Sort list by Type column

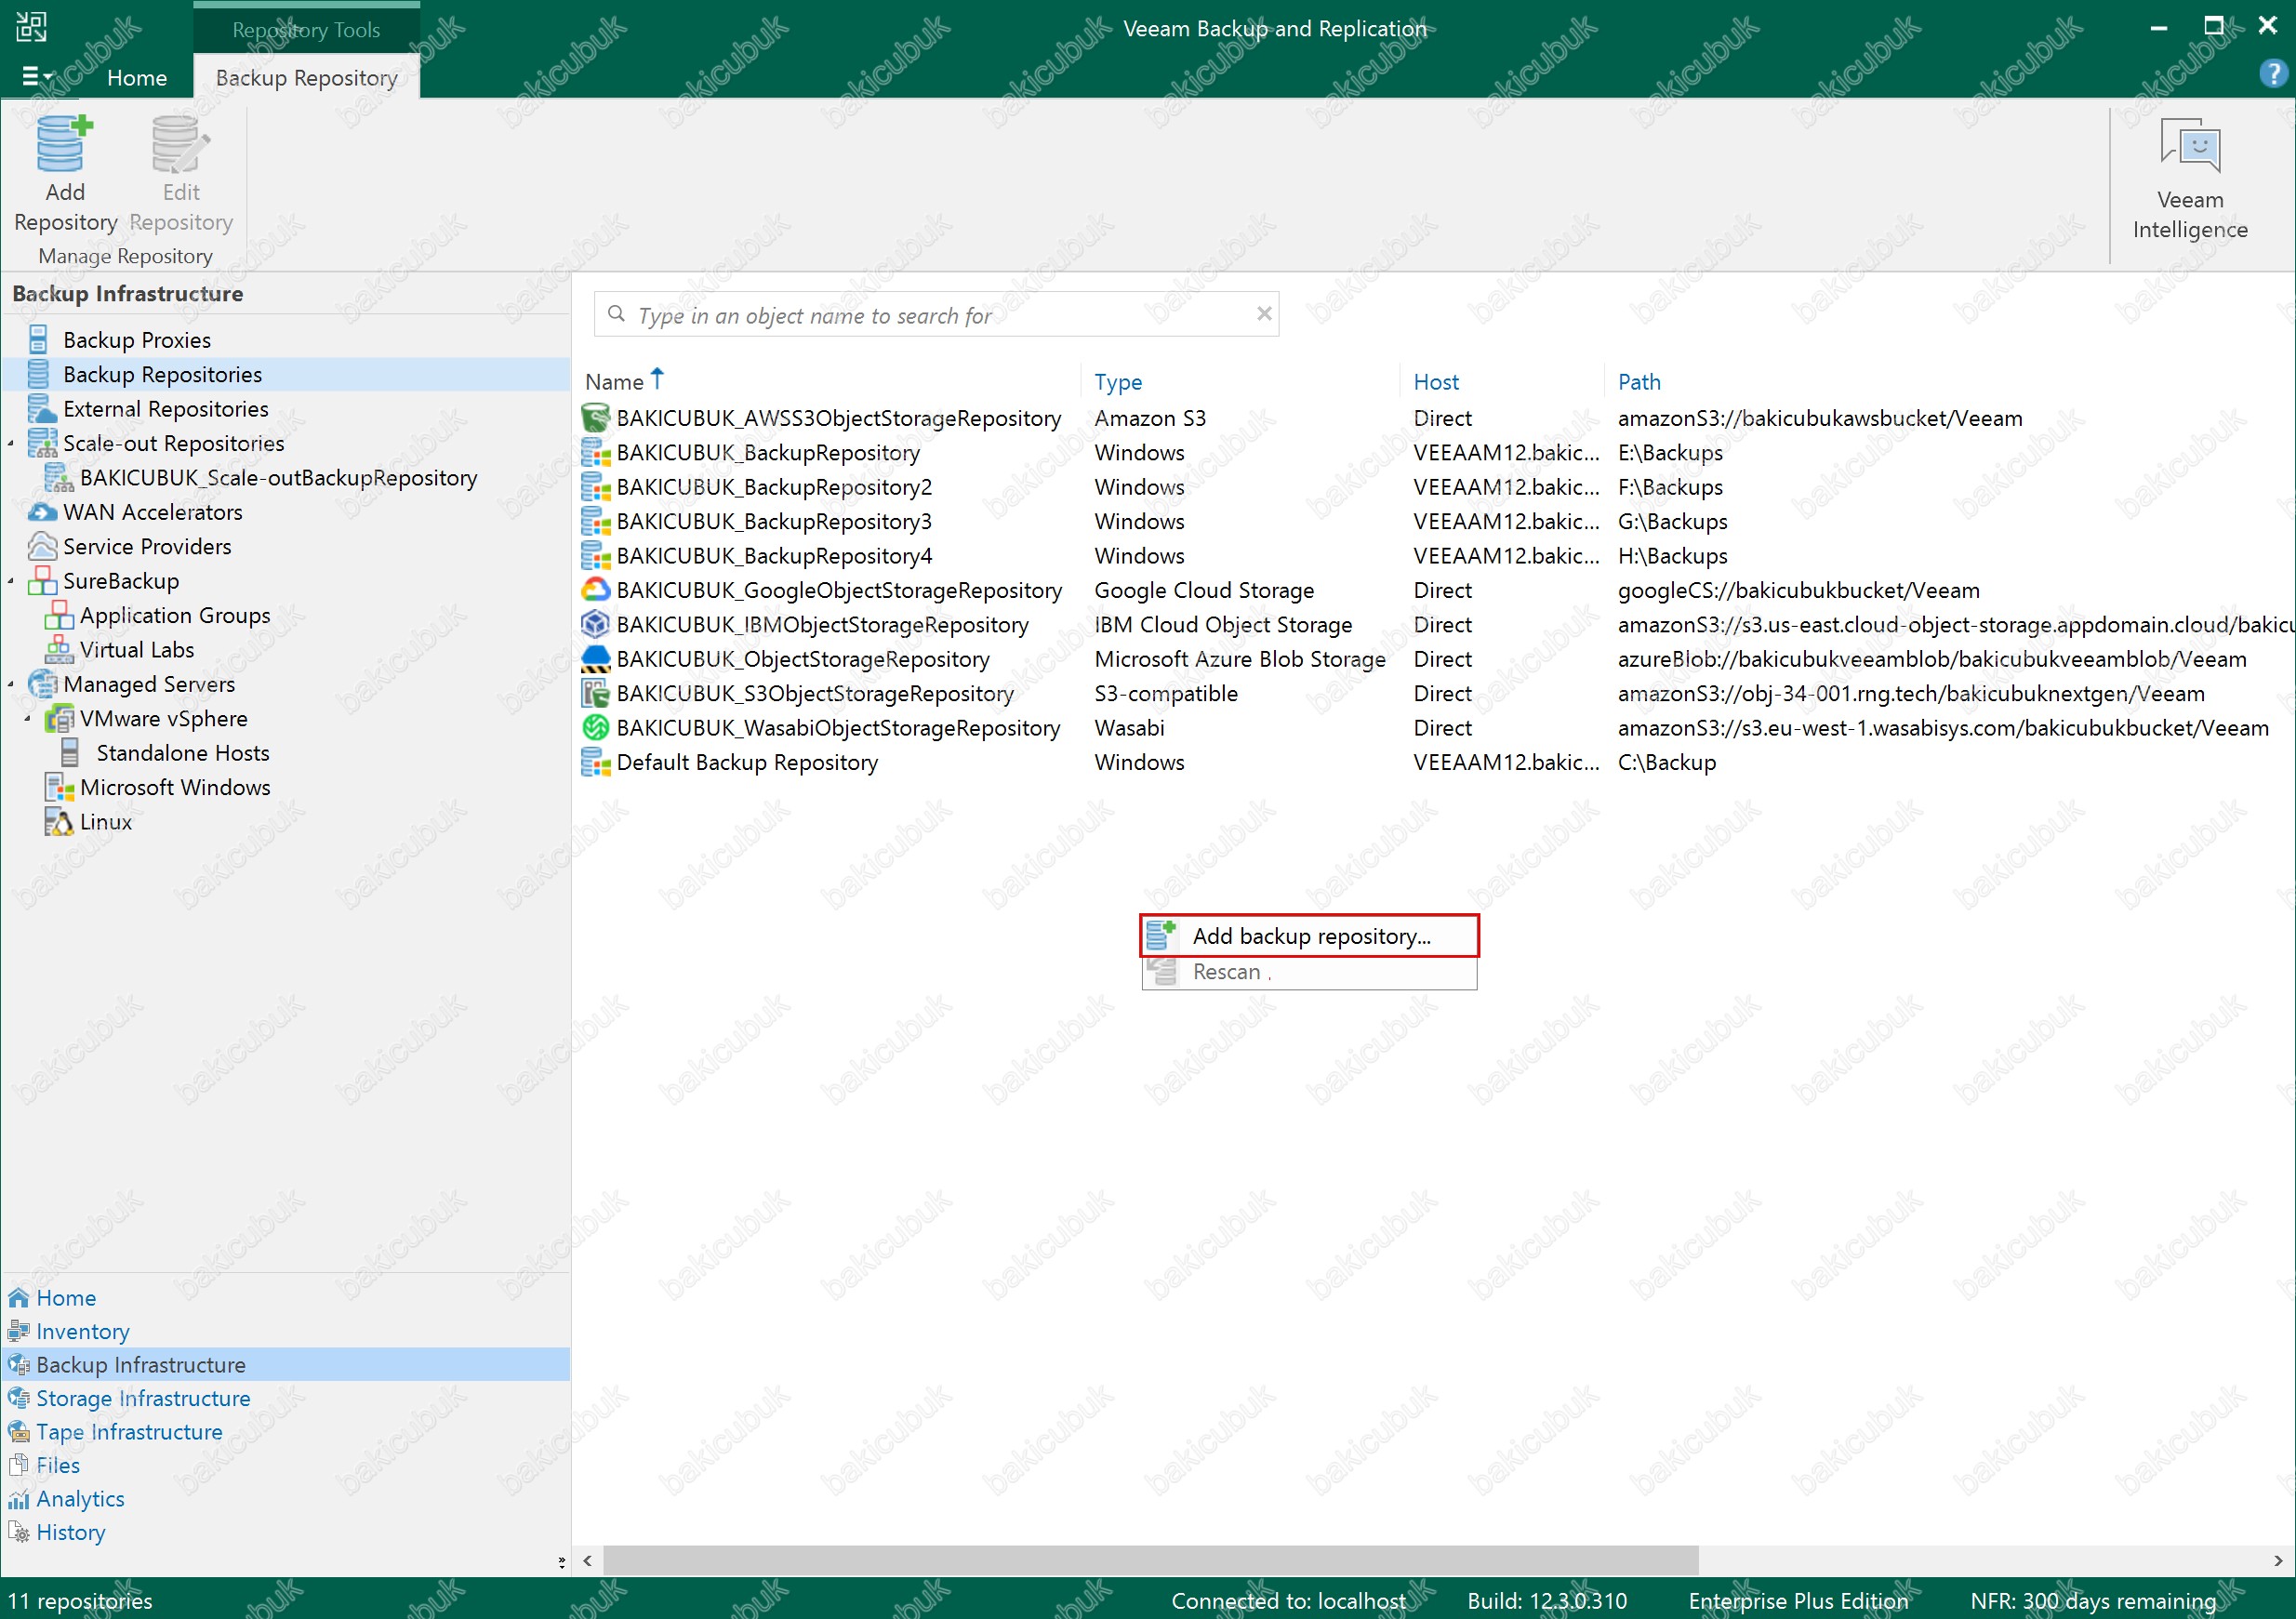click(1117, 381)
